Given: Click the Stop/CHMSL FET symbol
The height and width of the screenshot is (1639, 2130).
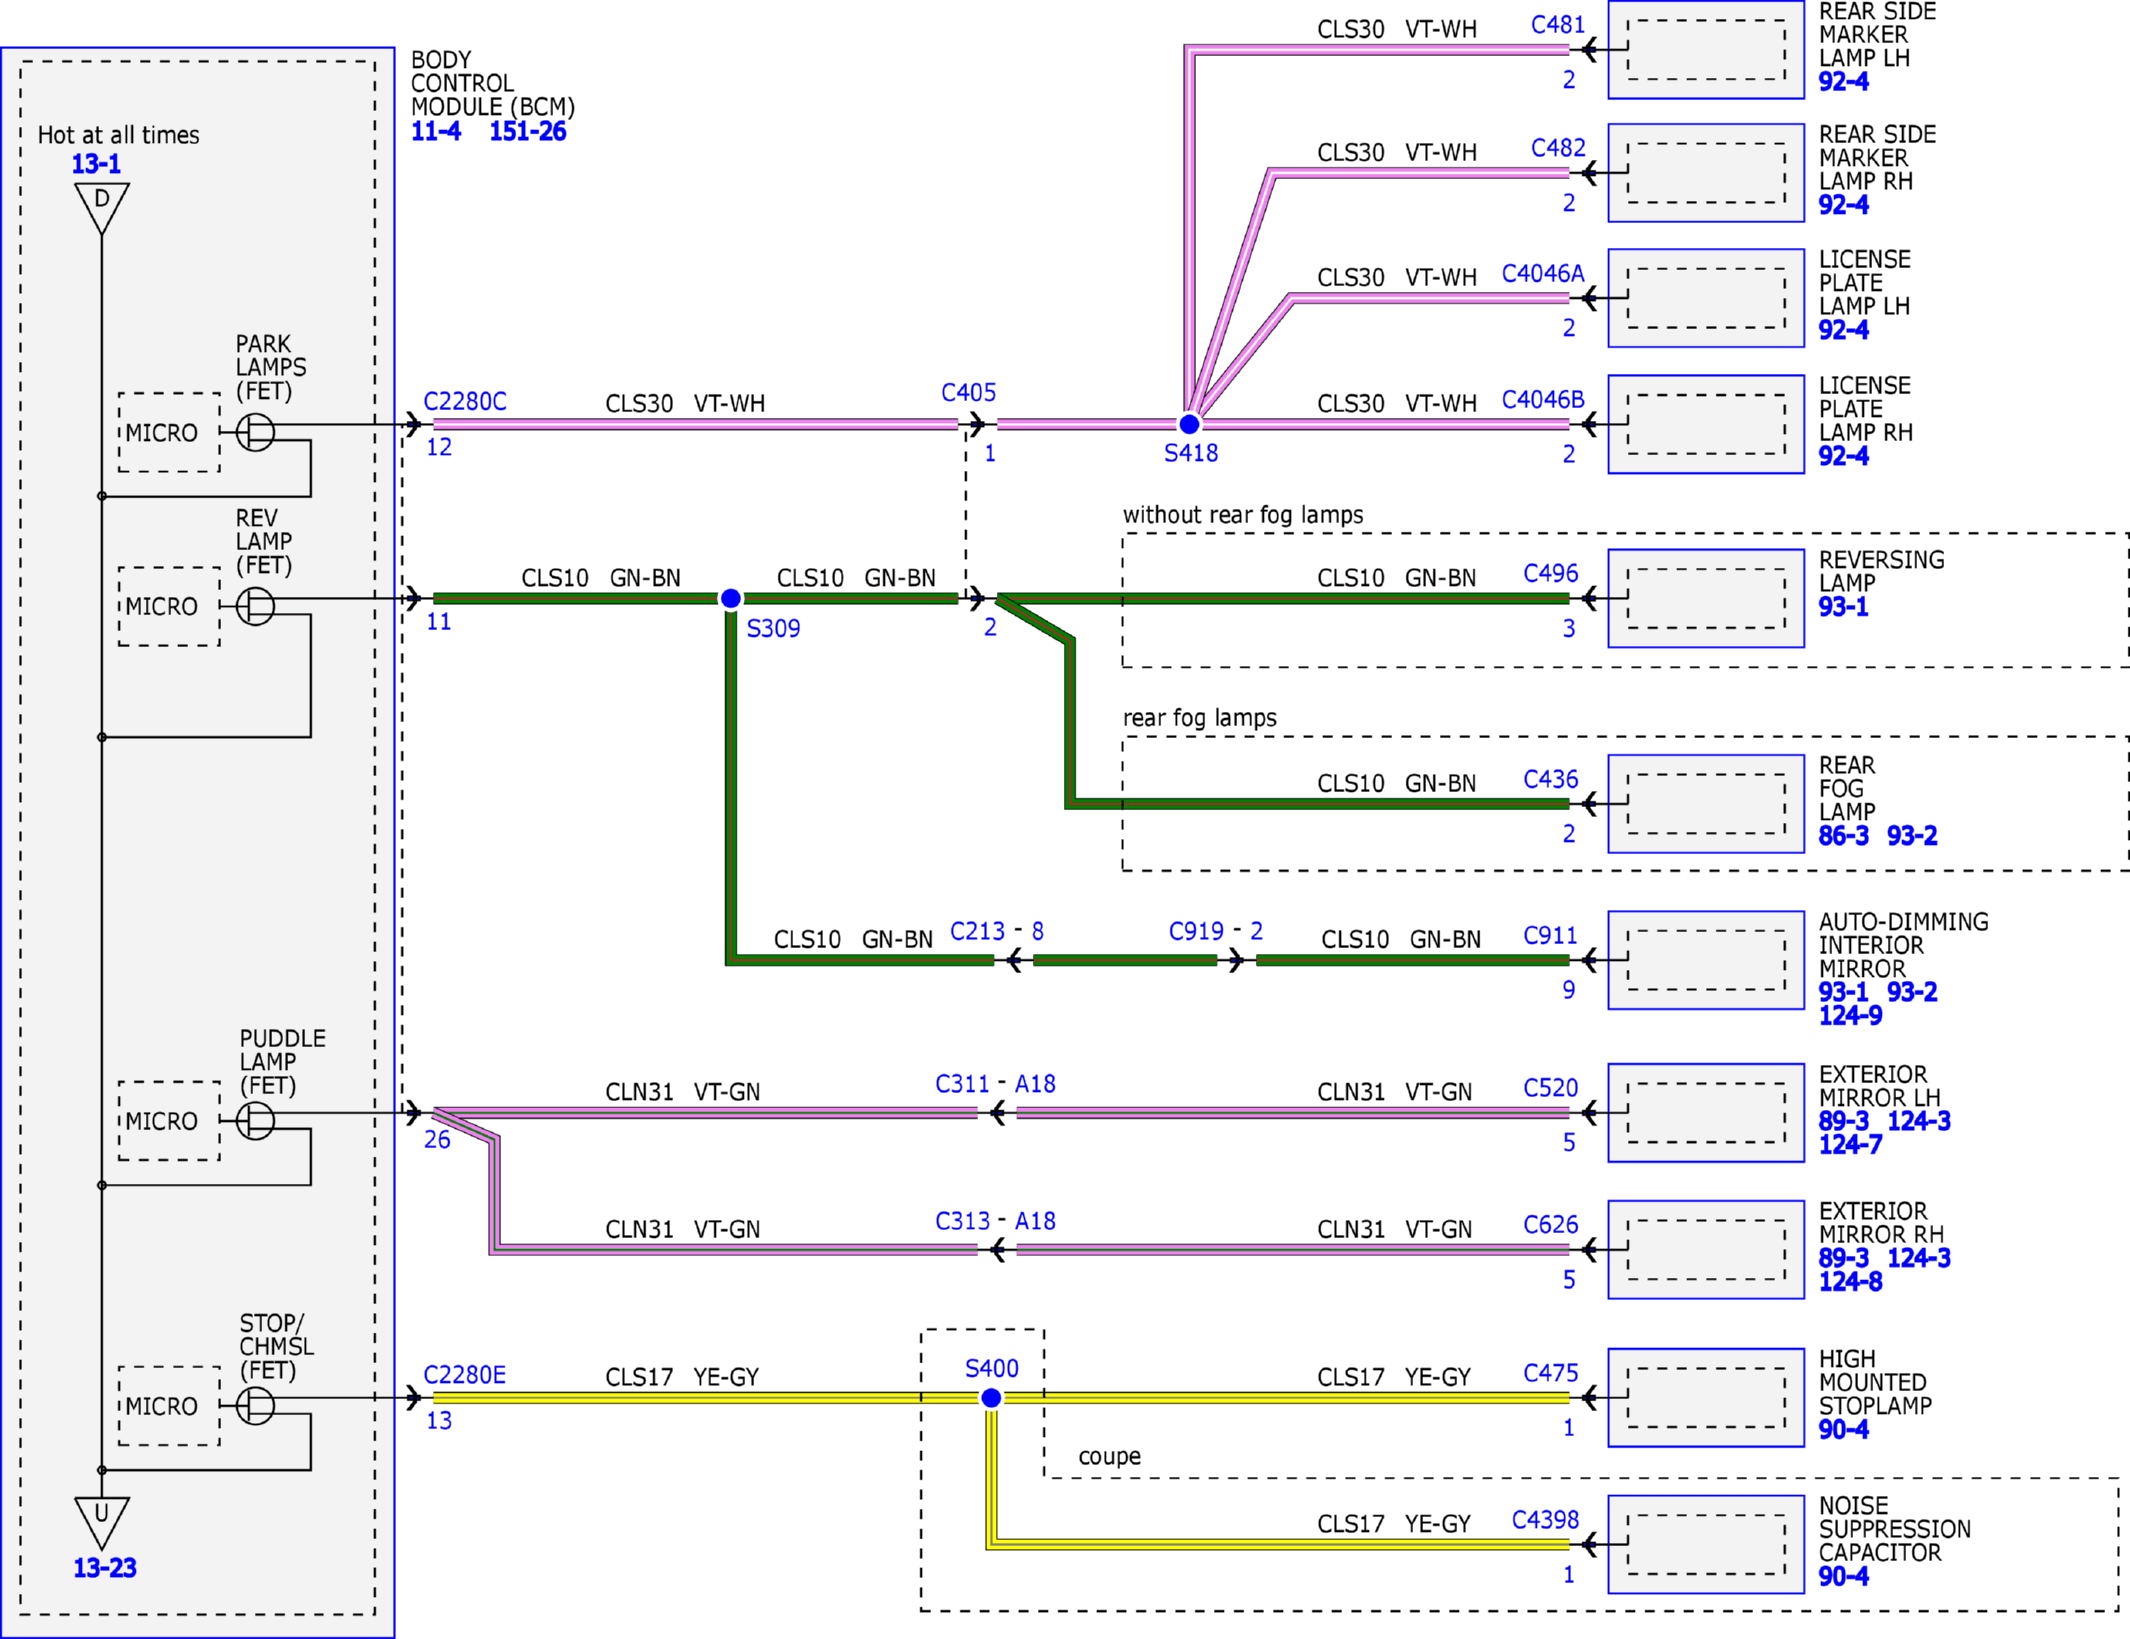Looking at the screenshot, I should [x=255, y=1406].
